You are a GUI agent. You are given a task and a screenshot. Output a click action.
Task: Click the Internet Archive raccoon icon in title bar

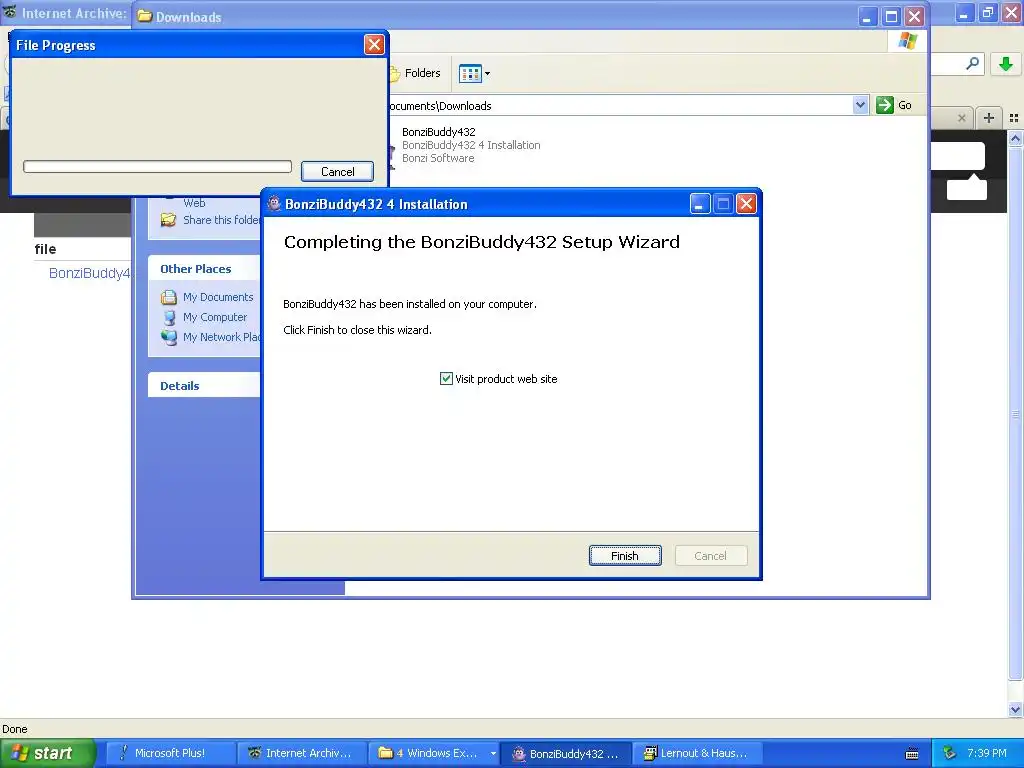point(9,11)
